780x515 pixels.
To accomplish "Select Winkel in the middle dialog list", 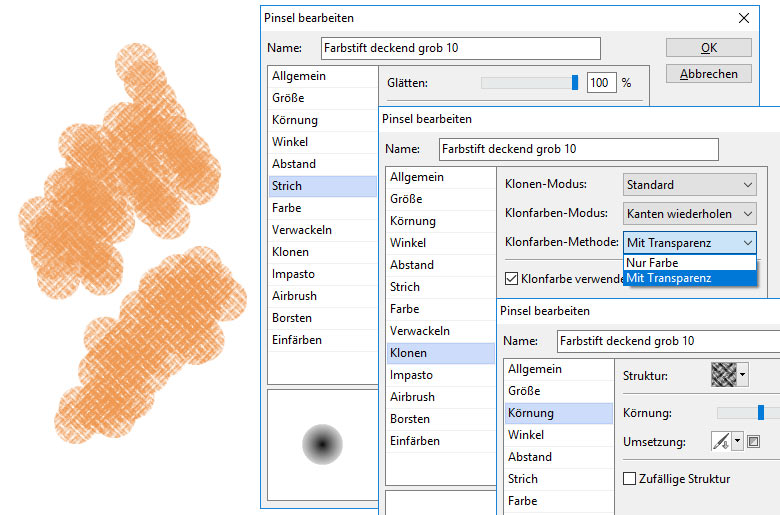I will [x=440, y=243].
